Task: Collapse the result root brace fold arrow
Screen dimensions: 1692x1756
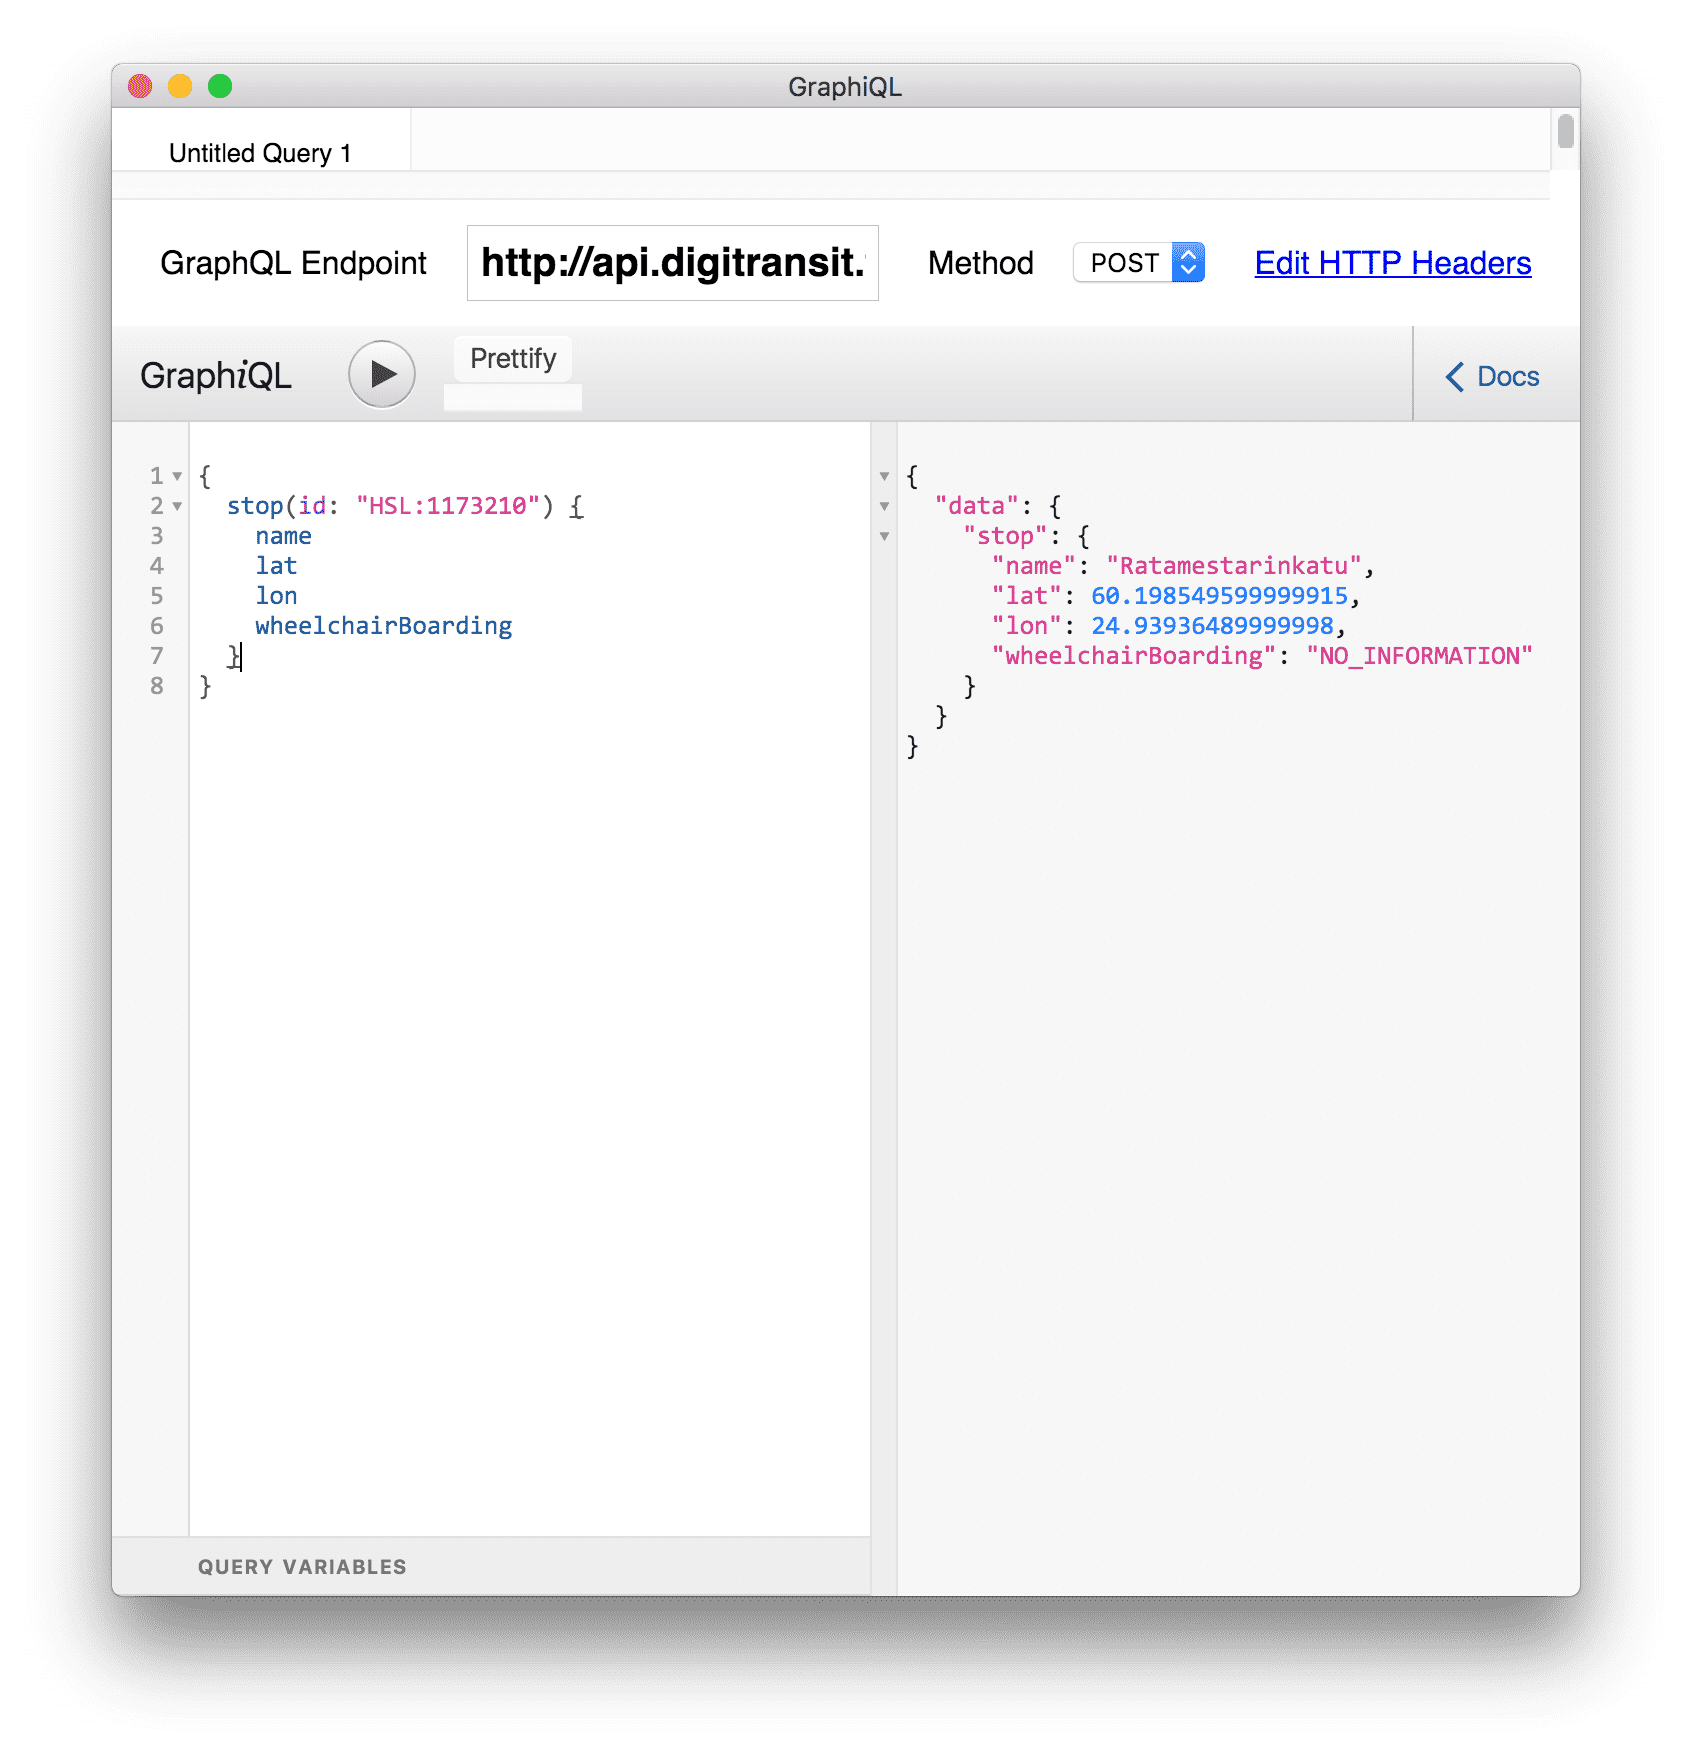Action: [884, 476]
